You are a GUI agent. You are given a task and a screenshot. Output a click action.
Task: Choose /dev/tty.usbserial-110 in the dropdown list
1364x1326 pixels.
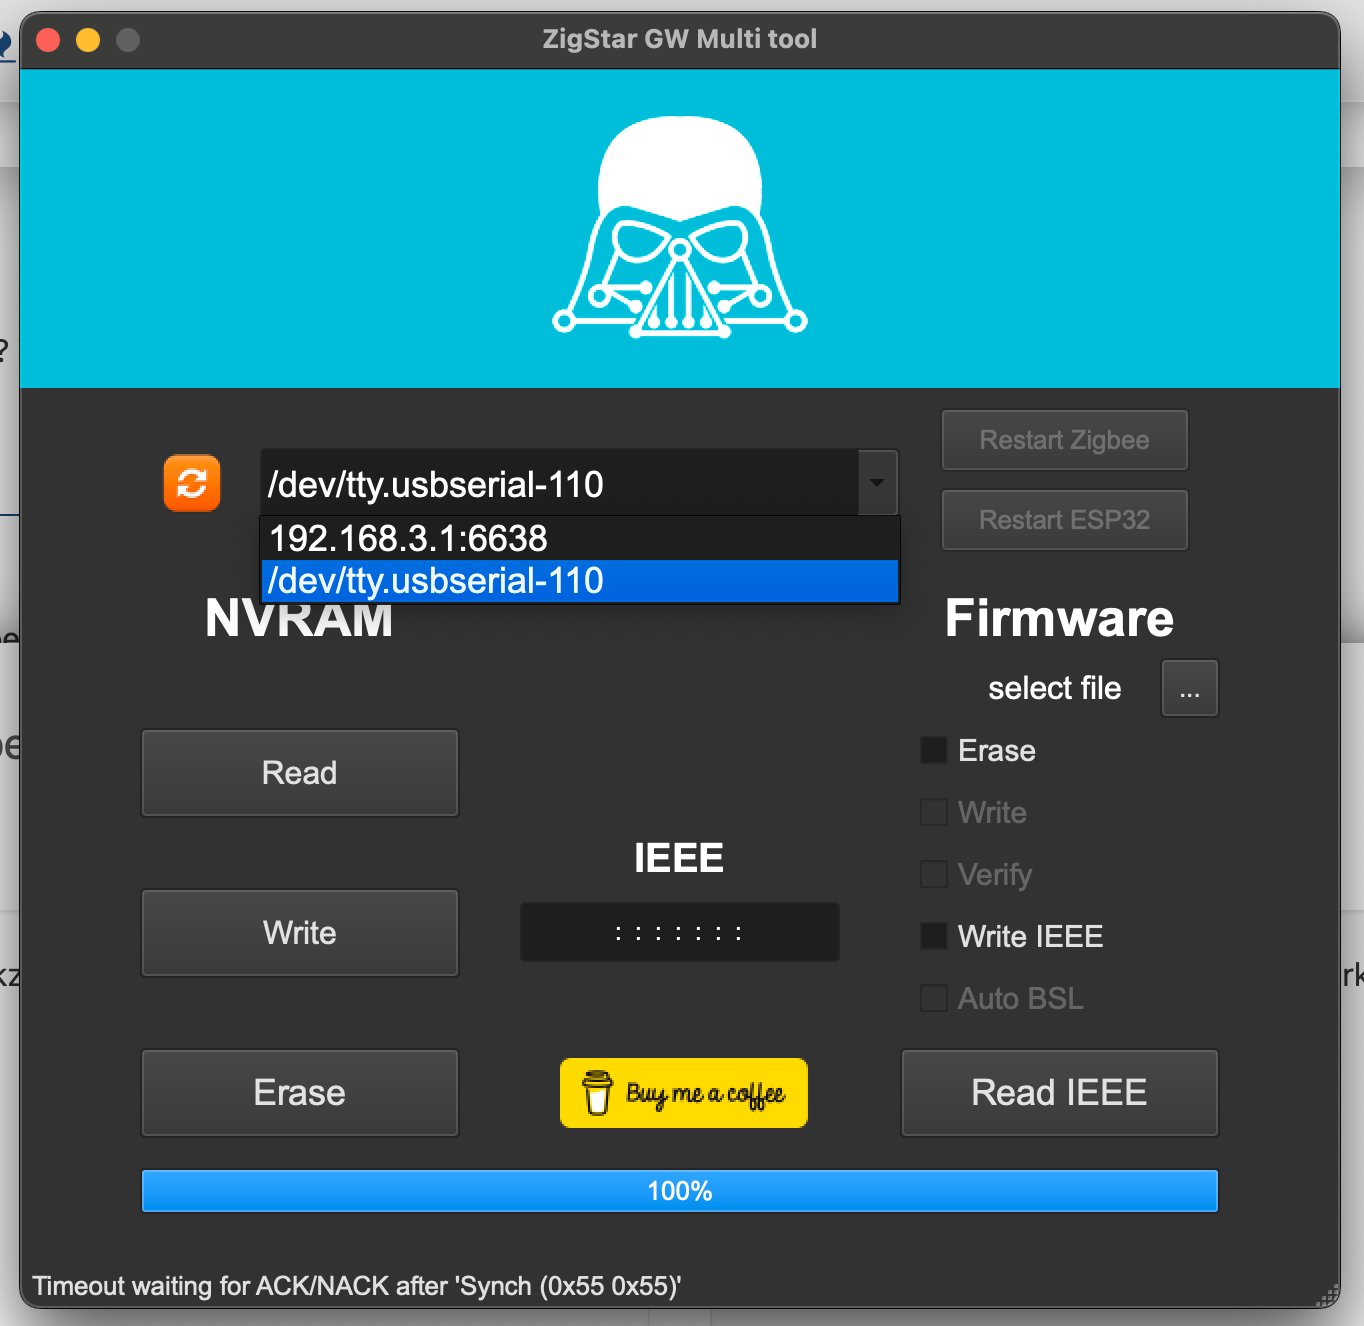coord(580,581)
